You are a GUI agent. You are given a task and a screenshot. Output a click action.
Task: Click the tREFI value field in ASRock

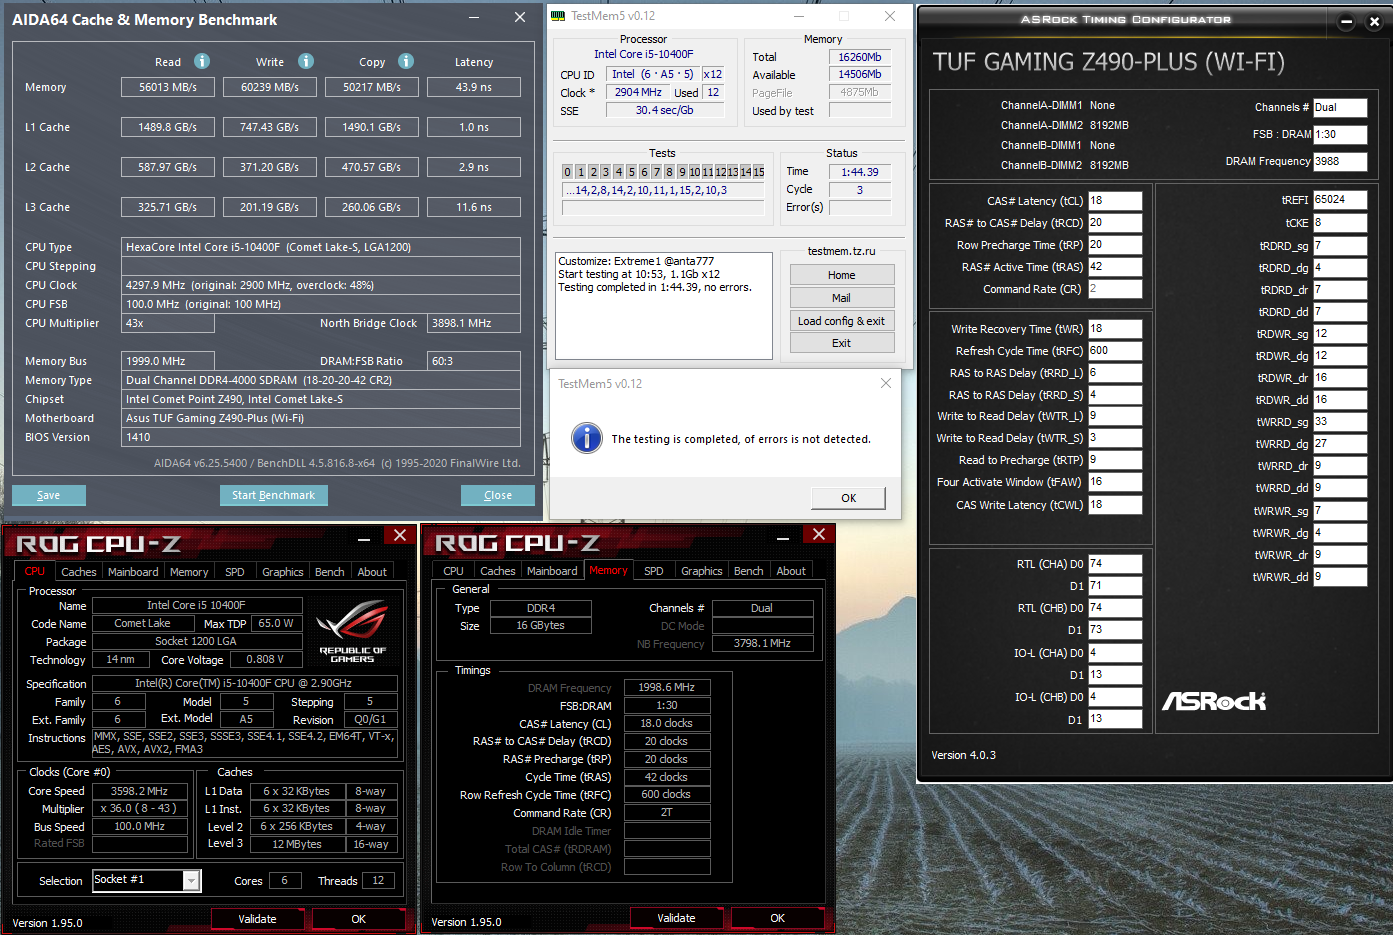tap(1339, 200)
